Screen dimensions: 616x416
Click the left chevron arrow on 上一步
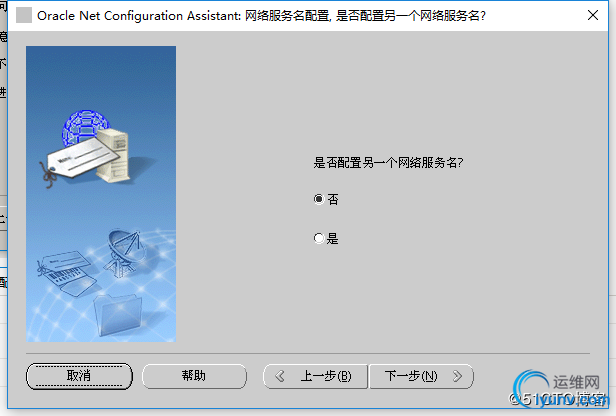click(280, 376)
